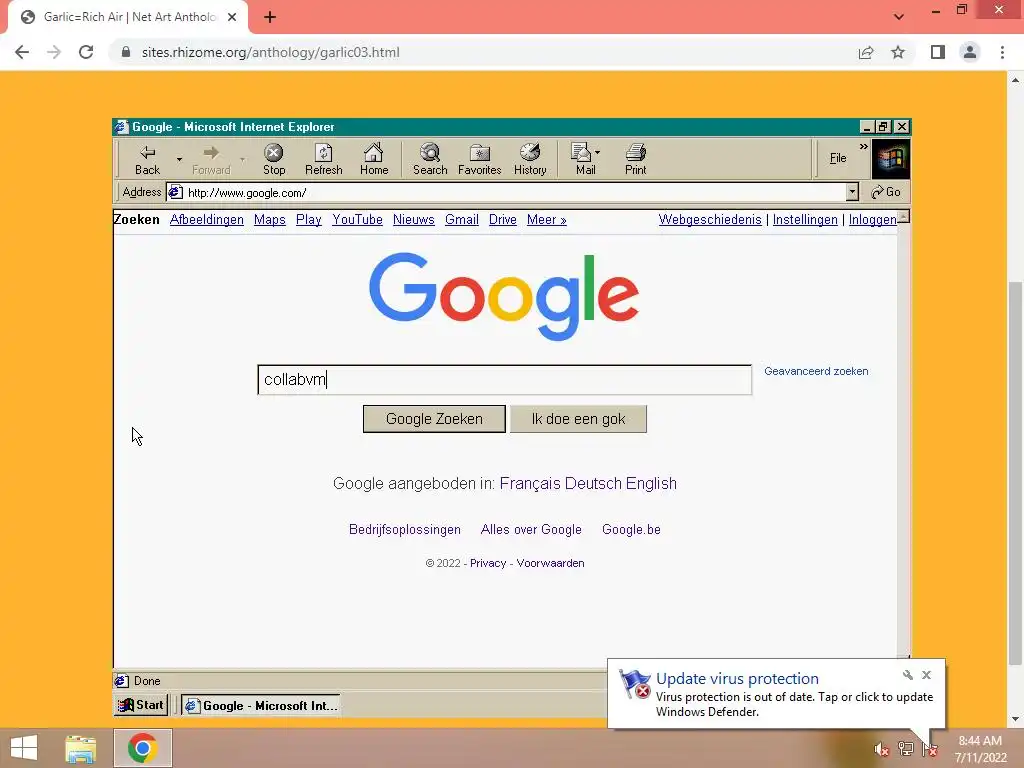This screenshot has width=1024, height=768.
Task: Open the Forward button dropdown arrow
Action: [242, 159]
